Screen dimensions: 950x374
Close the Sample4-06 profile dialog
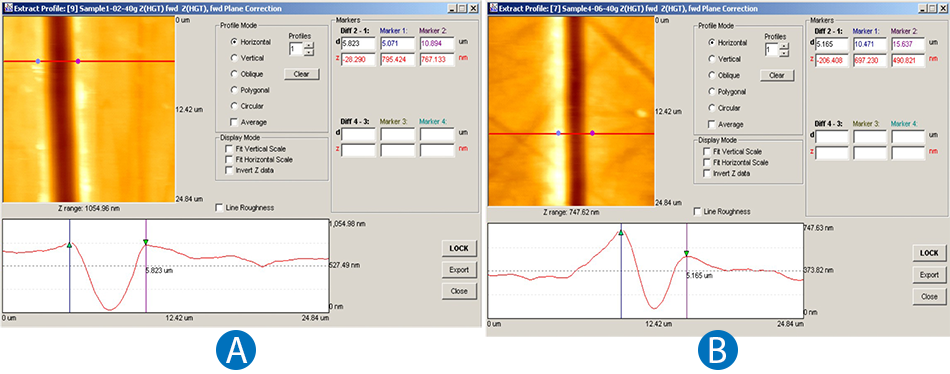tap(929, 296)
